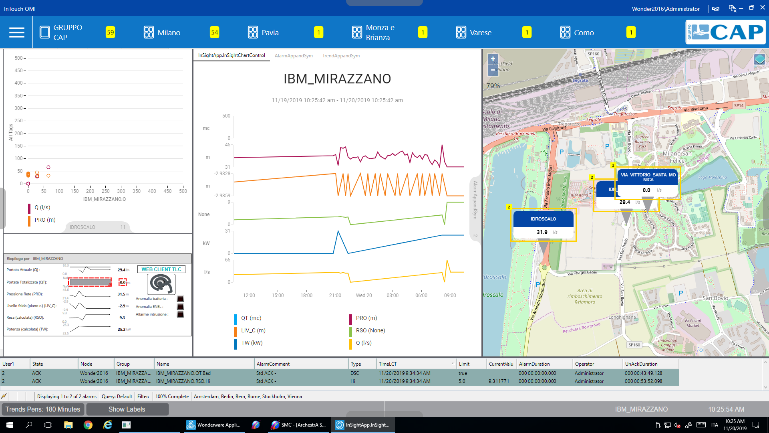Viewport: 769px width, 433px height.
Task: Switch to the third grayed chart tab
Action: click(x=341, y=56)
